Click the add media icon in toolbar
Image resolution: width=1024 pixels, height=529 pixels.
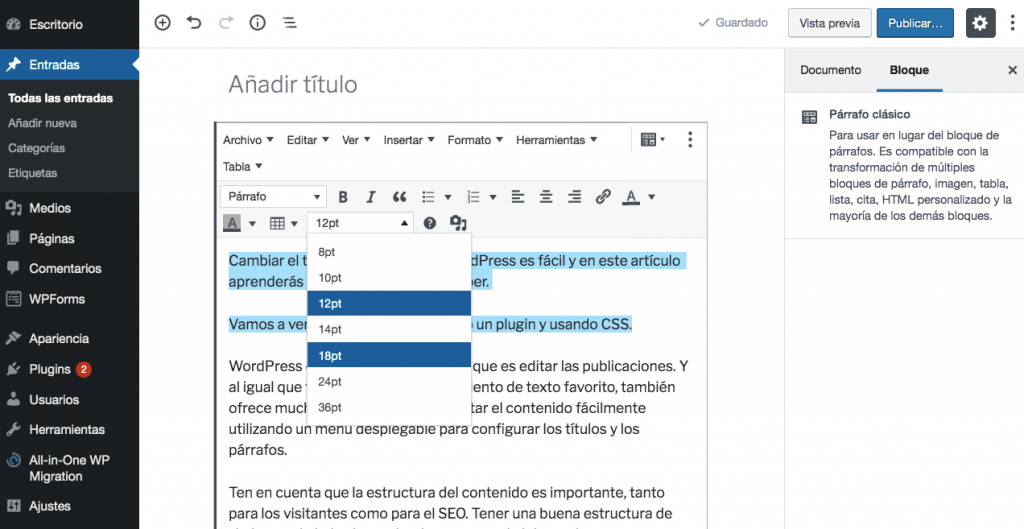point(458,223)
